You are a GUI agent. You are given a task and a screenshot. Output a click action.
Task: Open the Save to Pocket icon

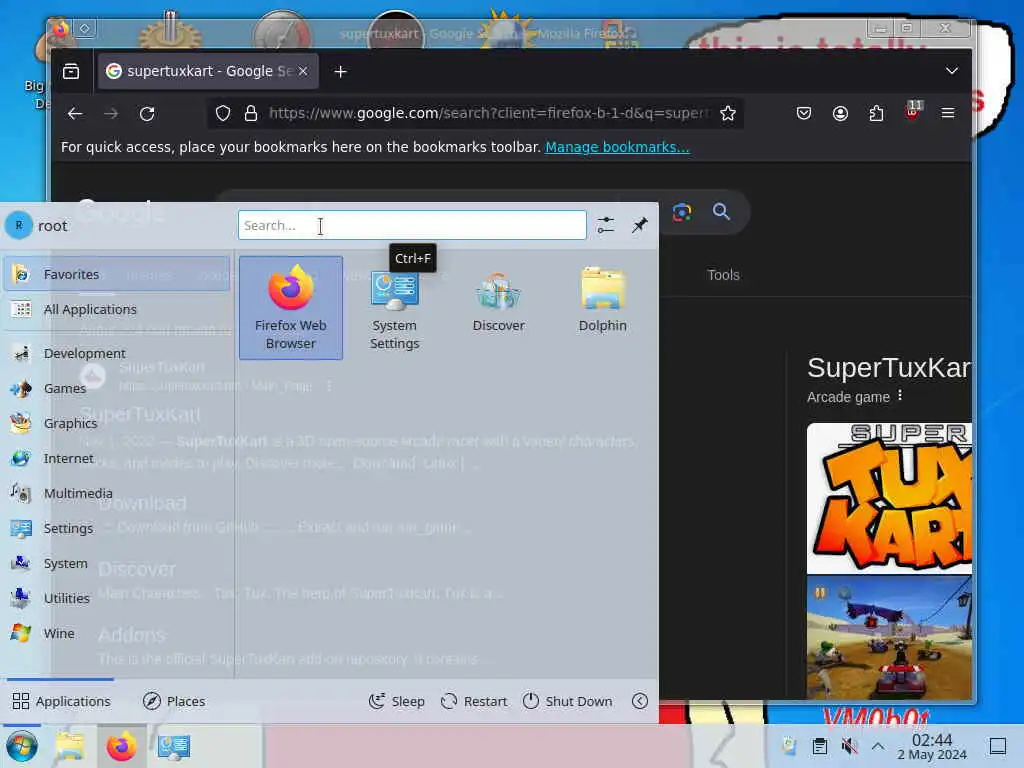(x=804, y=114)
